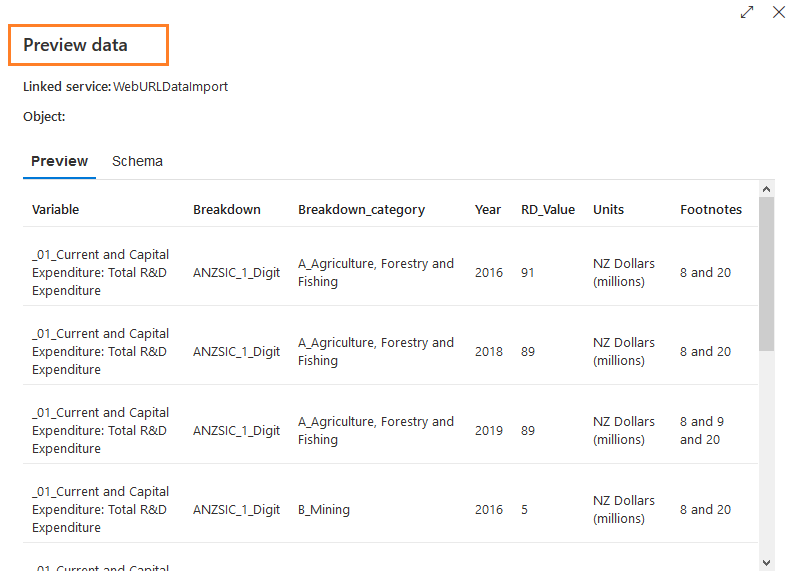Click the Breakdown_category column header
The image size is (797, 578).
pyautogui.click(x=361, y=210)
